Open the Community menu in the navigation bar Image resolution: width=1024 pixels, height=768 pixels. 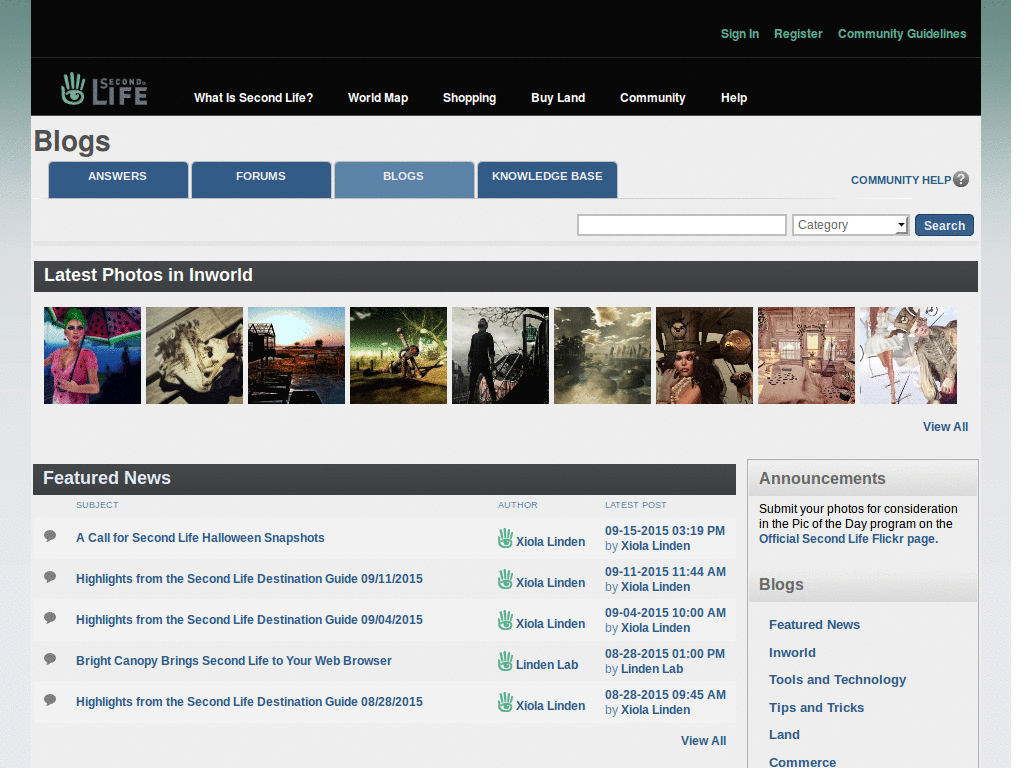click(652, 98)
